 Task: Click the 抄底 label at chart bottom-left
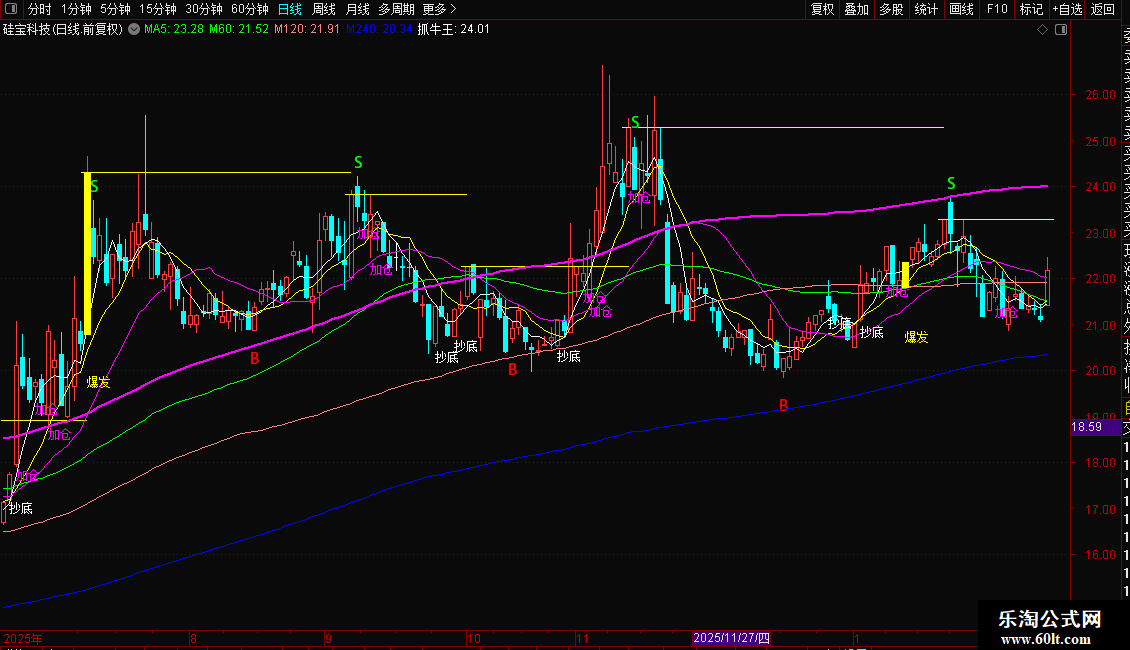click(x=21, y=508)
